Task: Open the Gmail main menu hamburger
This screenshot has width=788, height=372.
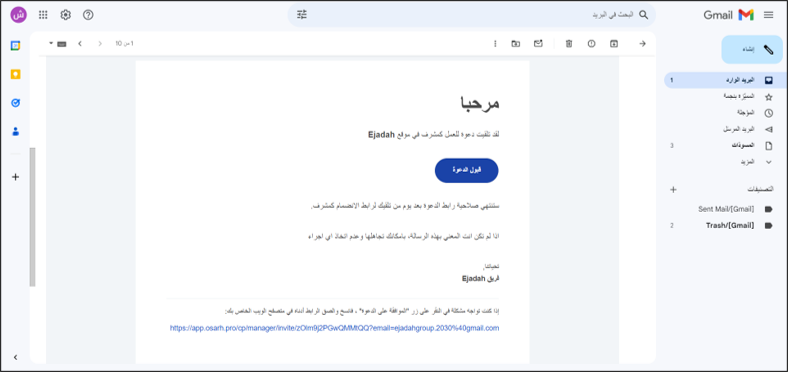Action: (x=768, y=15)
